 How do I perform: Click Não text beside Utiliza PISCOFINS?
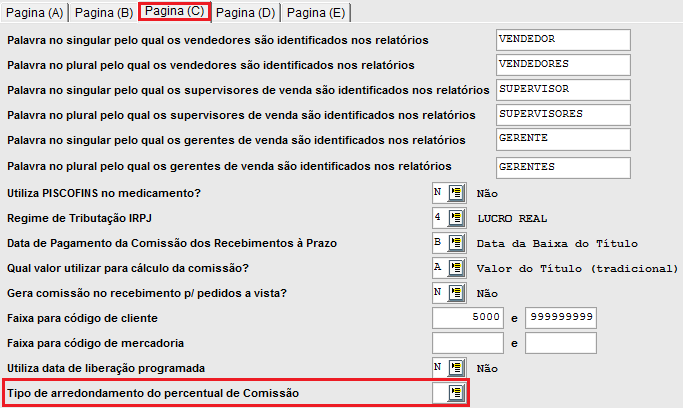click(487, 193)
